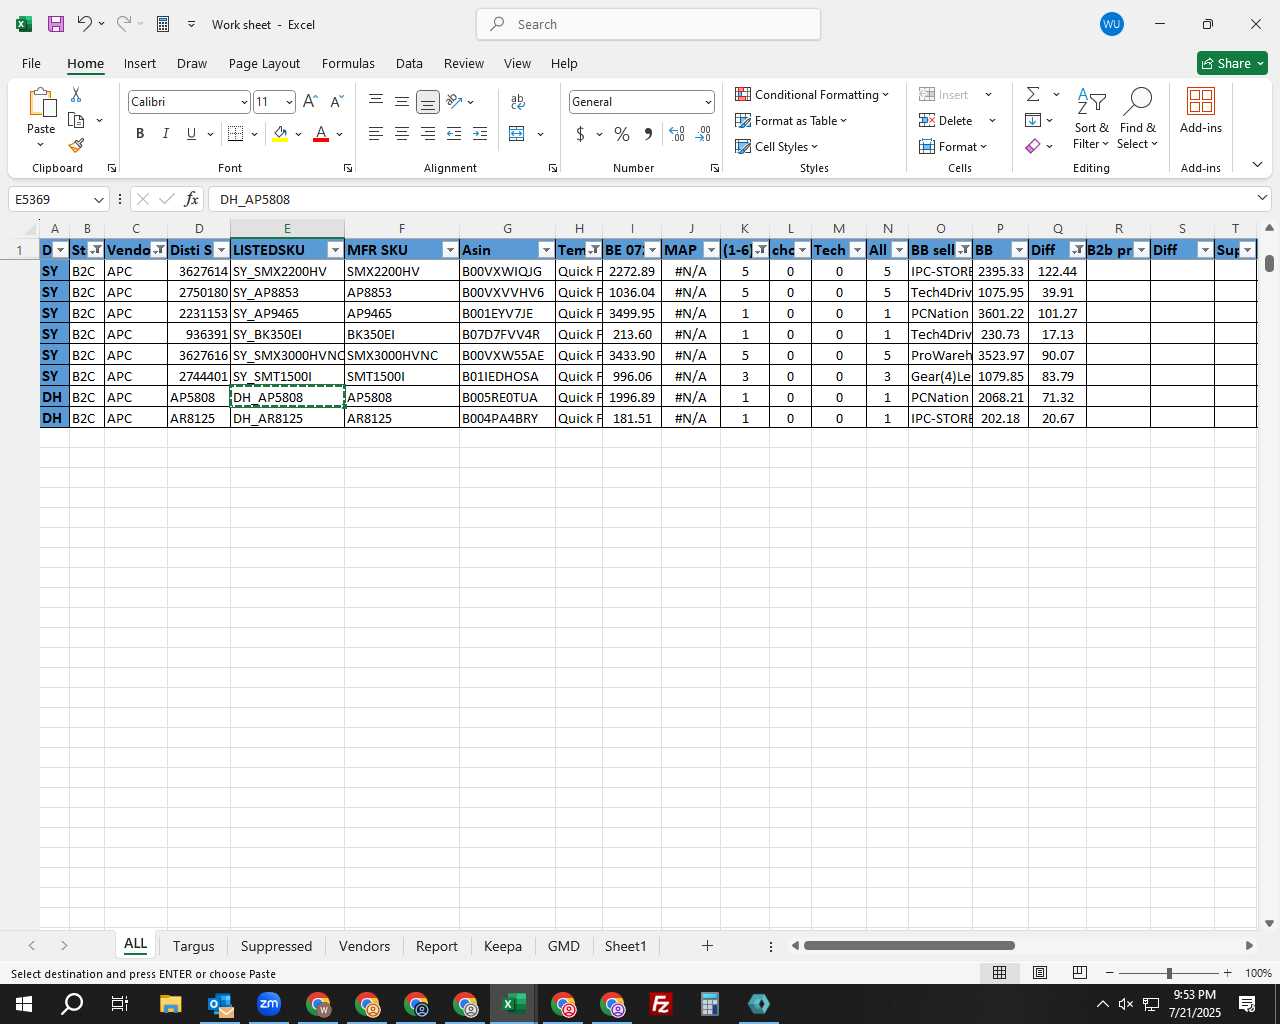Click the Font Color A swatch

pyautogui.click(x=321, y=134)
